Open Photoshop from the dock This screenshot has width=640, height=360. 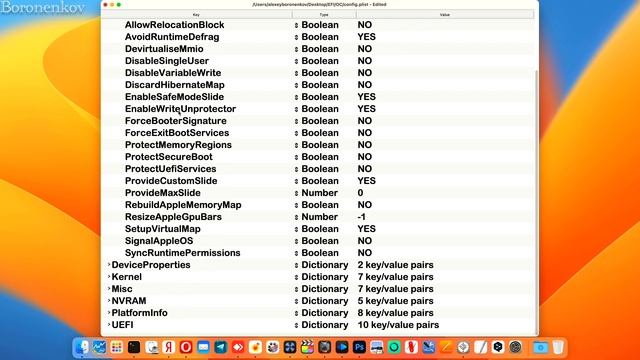point(359,347)
